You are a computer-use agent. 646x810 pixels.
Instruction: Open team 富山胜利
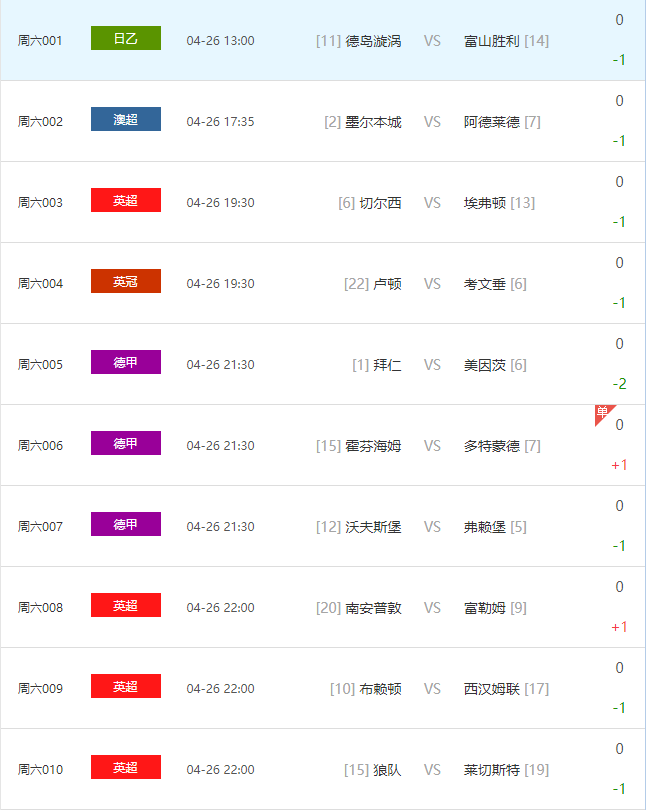(492, 41)
